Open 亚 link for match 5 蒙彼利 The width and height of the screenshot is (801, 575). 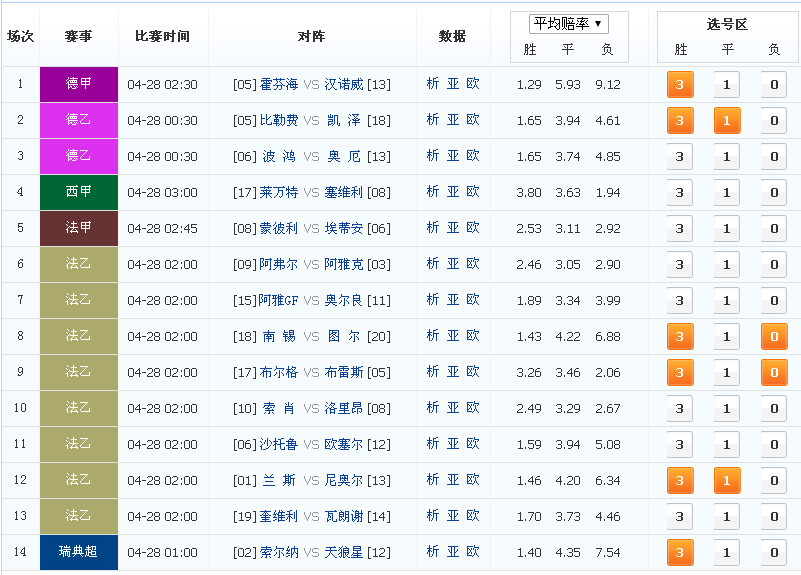pos(453,228)
